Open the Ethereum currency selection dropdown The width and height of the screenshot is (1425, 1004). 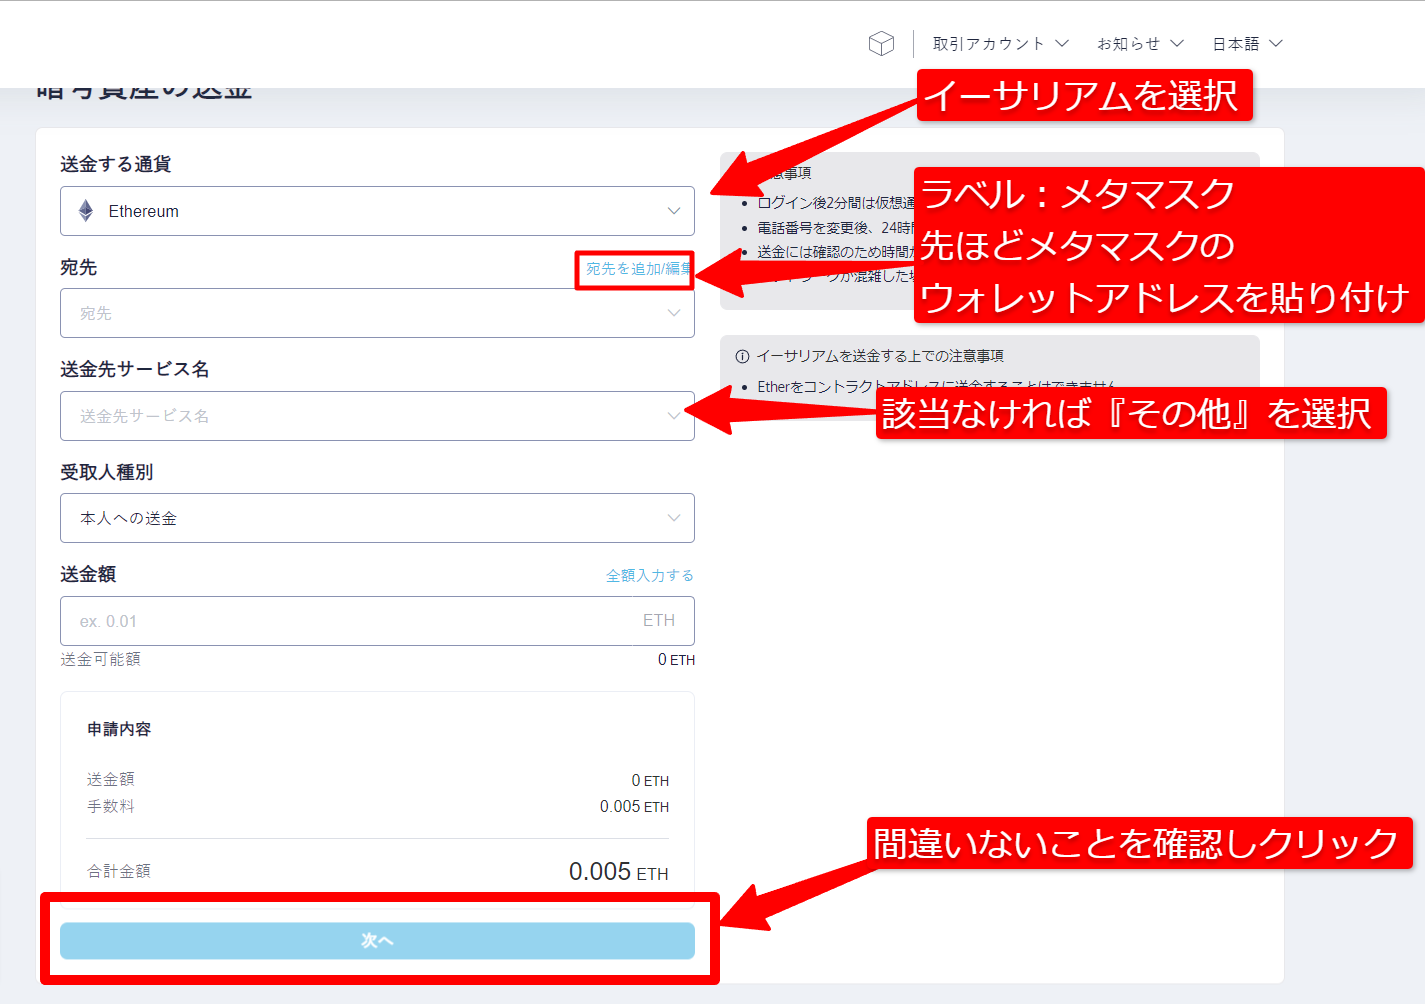pos(376,211)
